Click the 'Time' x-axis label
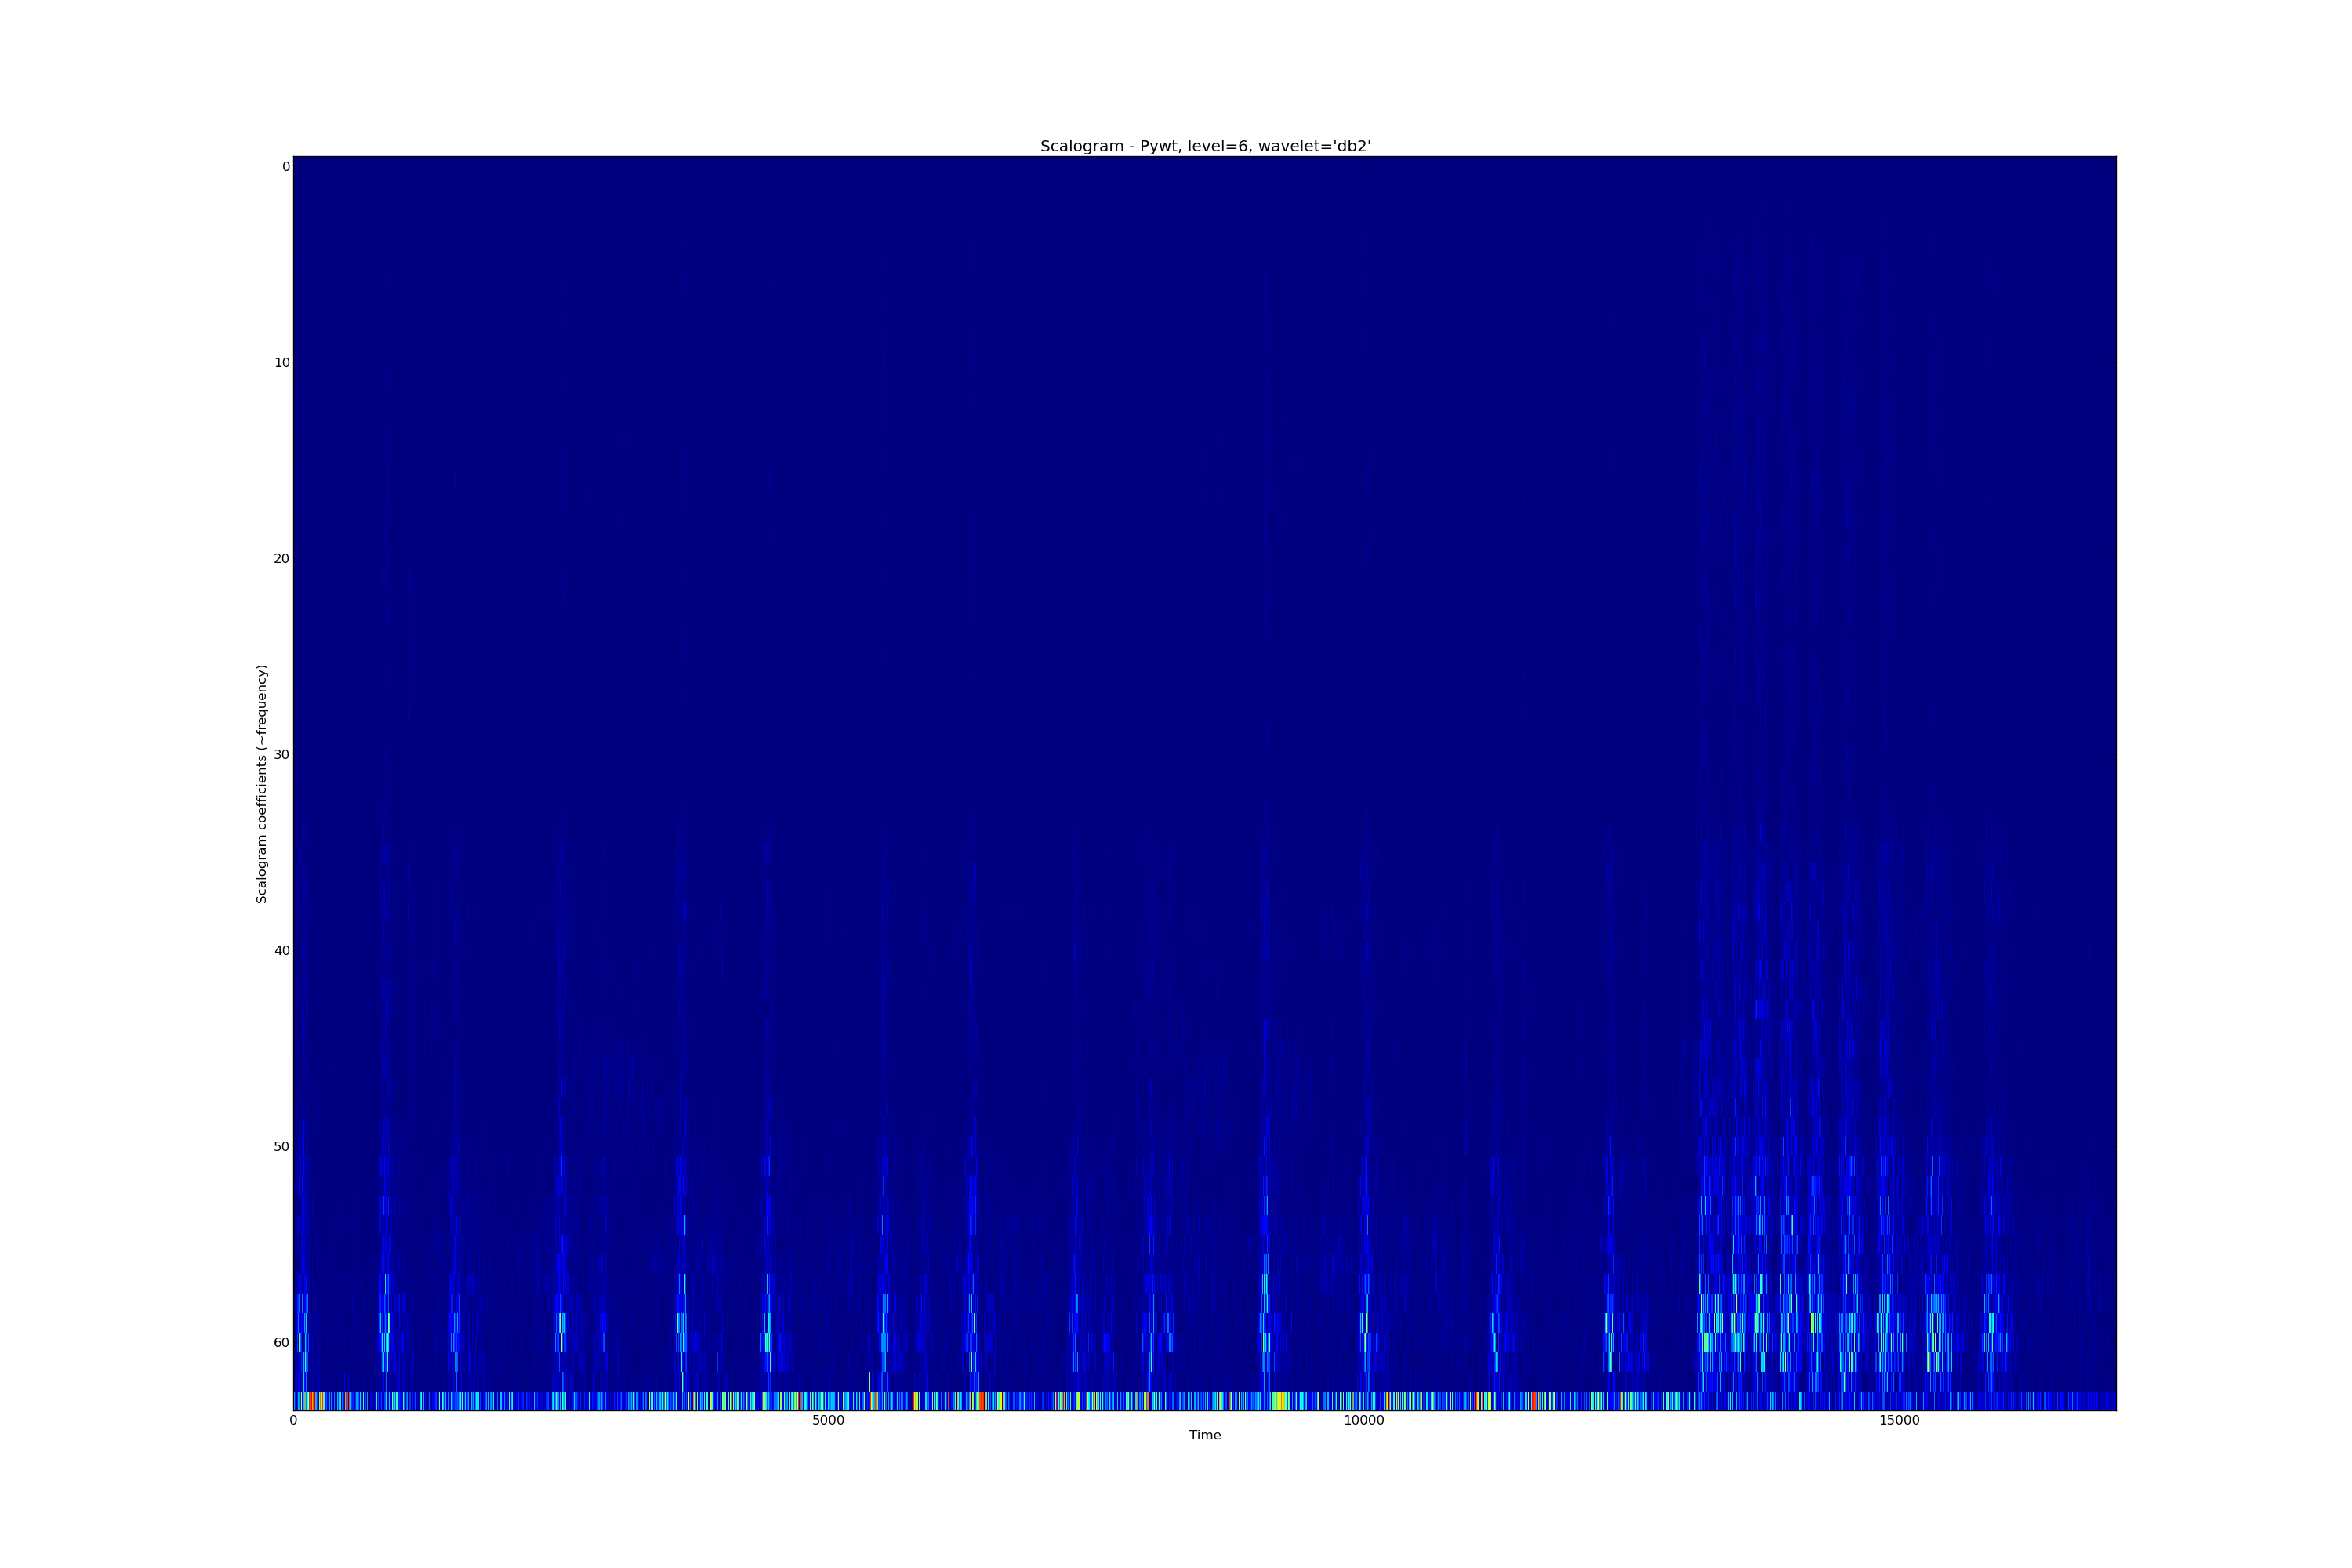The height and width of the screenshot is (1568, 2352). tap(1204, 1435)
